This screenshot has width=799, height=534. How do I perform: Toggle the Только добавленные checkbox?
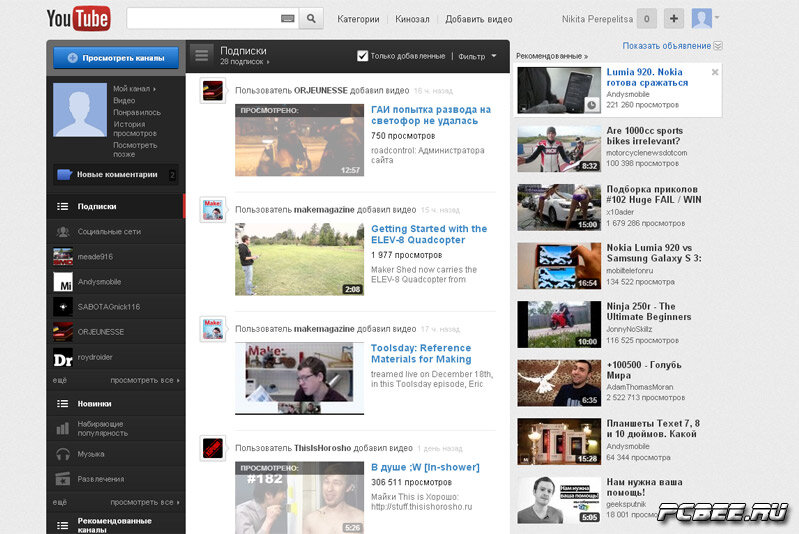(362, 56)
